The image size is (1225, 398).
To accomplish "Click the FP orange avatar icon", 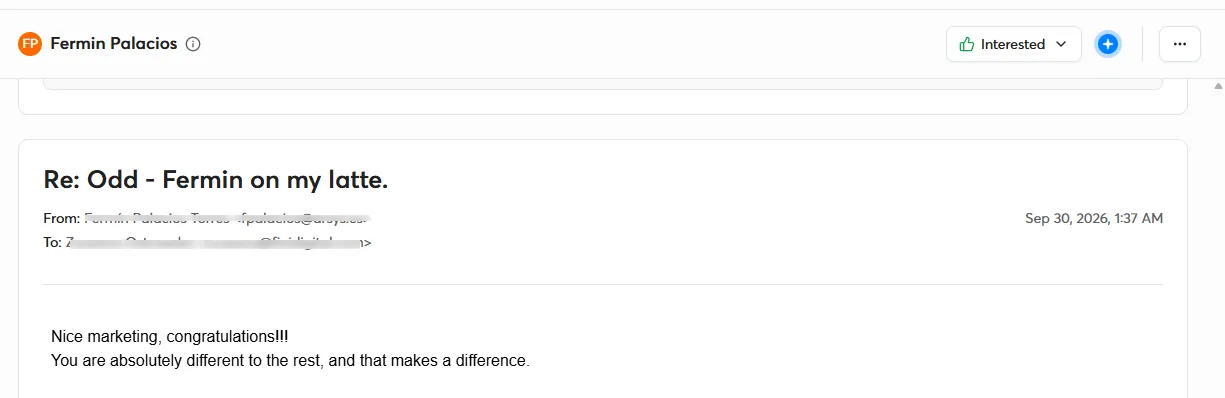I will click(30, 44).
